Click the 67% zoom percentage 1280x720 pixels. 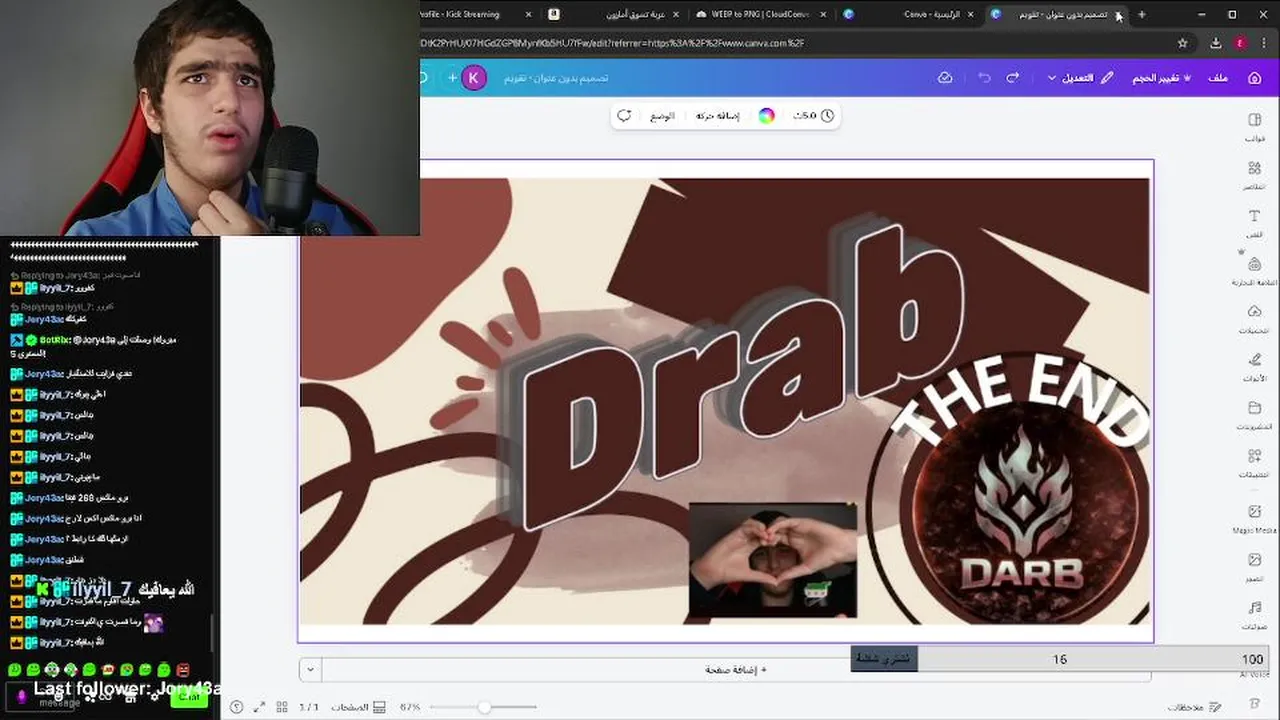[x=410, y=707]
